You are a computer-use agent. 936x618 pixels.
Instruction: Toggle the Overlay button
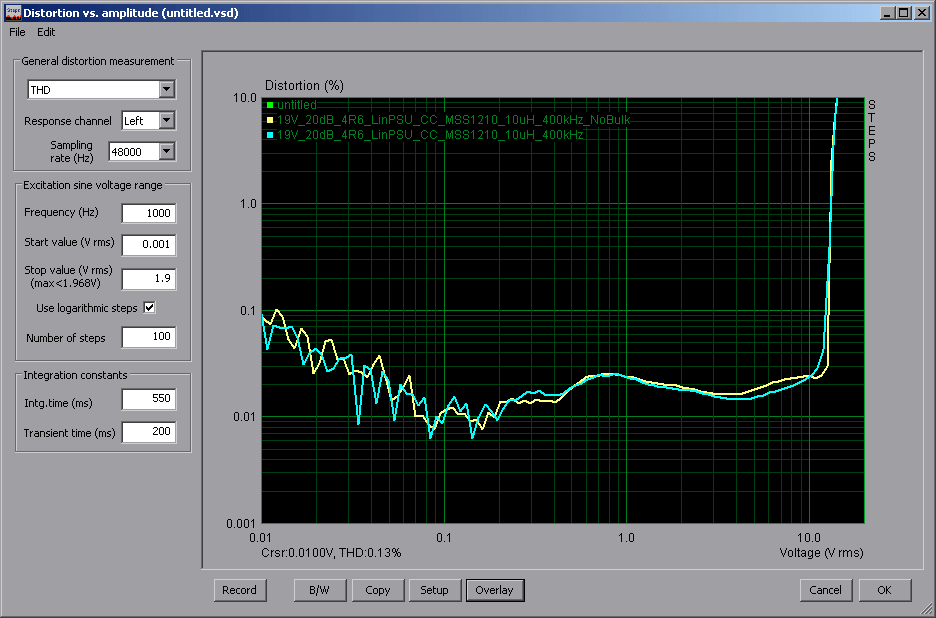tap(494, 590)
